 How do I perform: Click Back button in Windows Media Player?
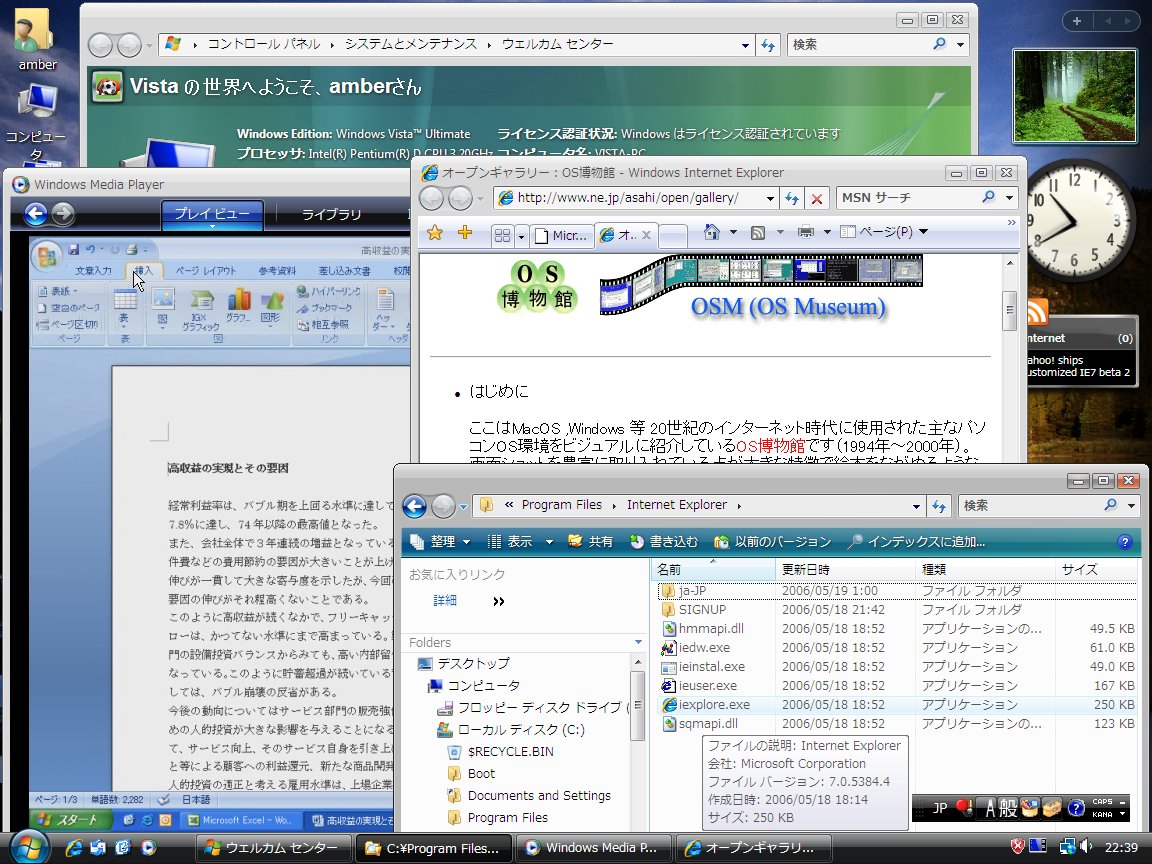(35, 214)
